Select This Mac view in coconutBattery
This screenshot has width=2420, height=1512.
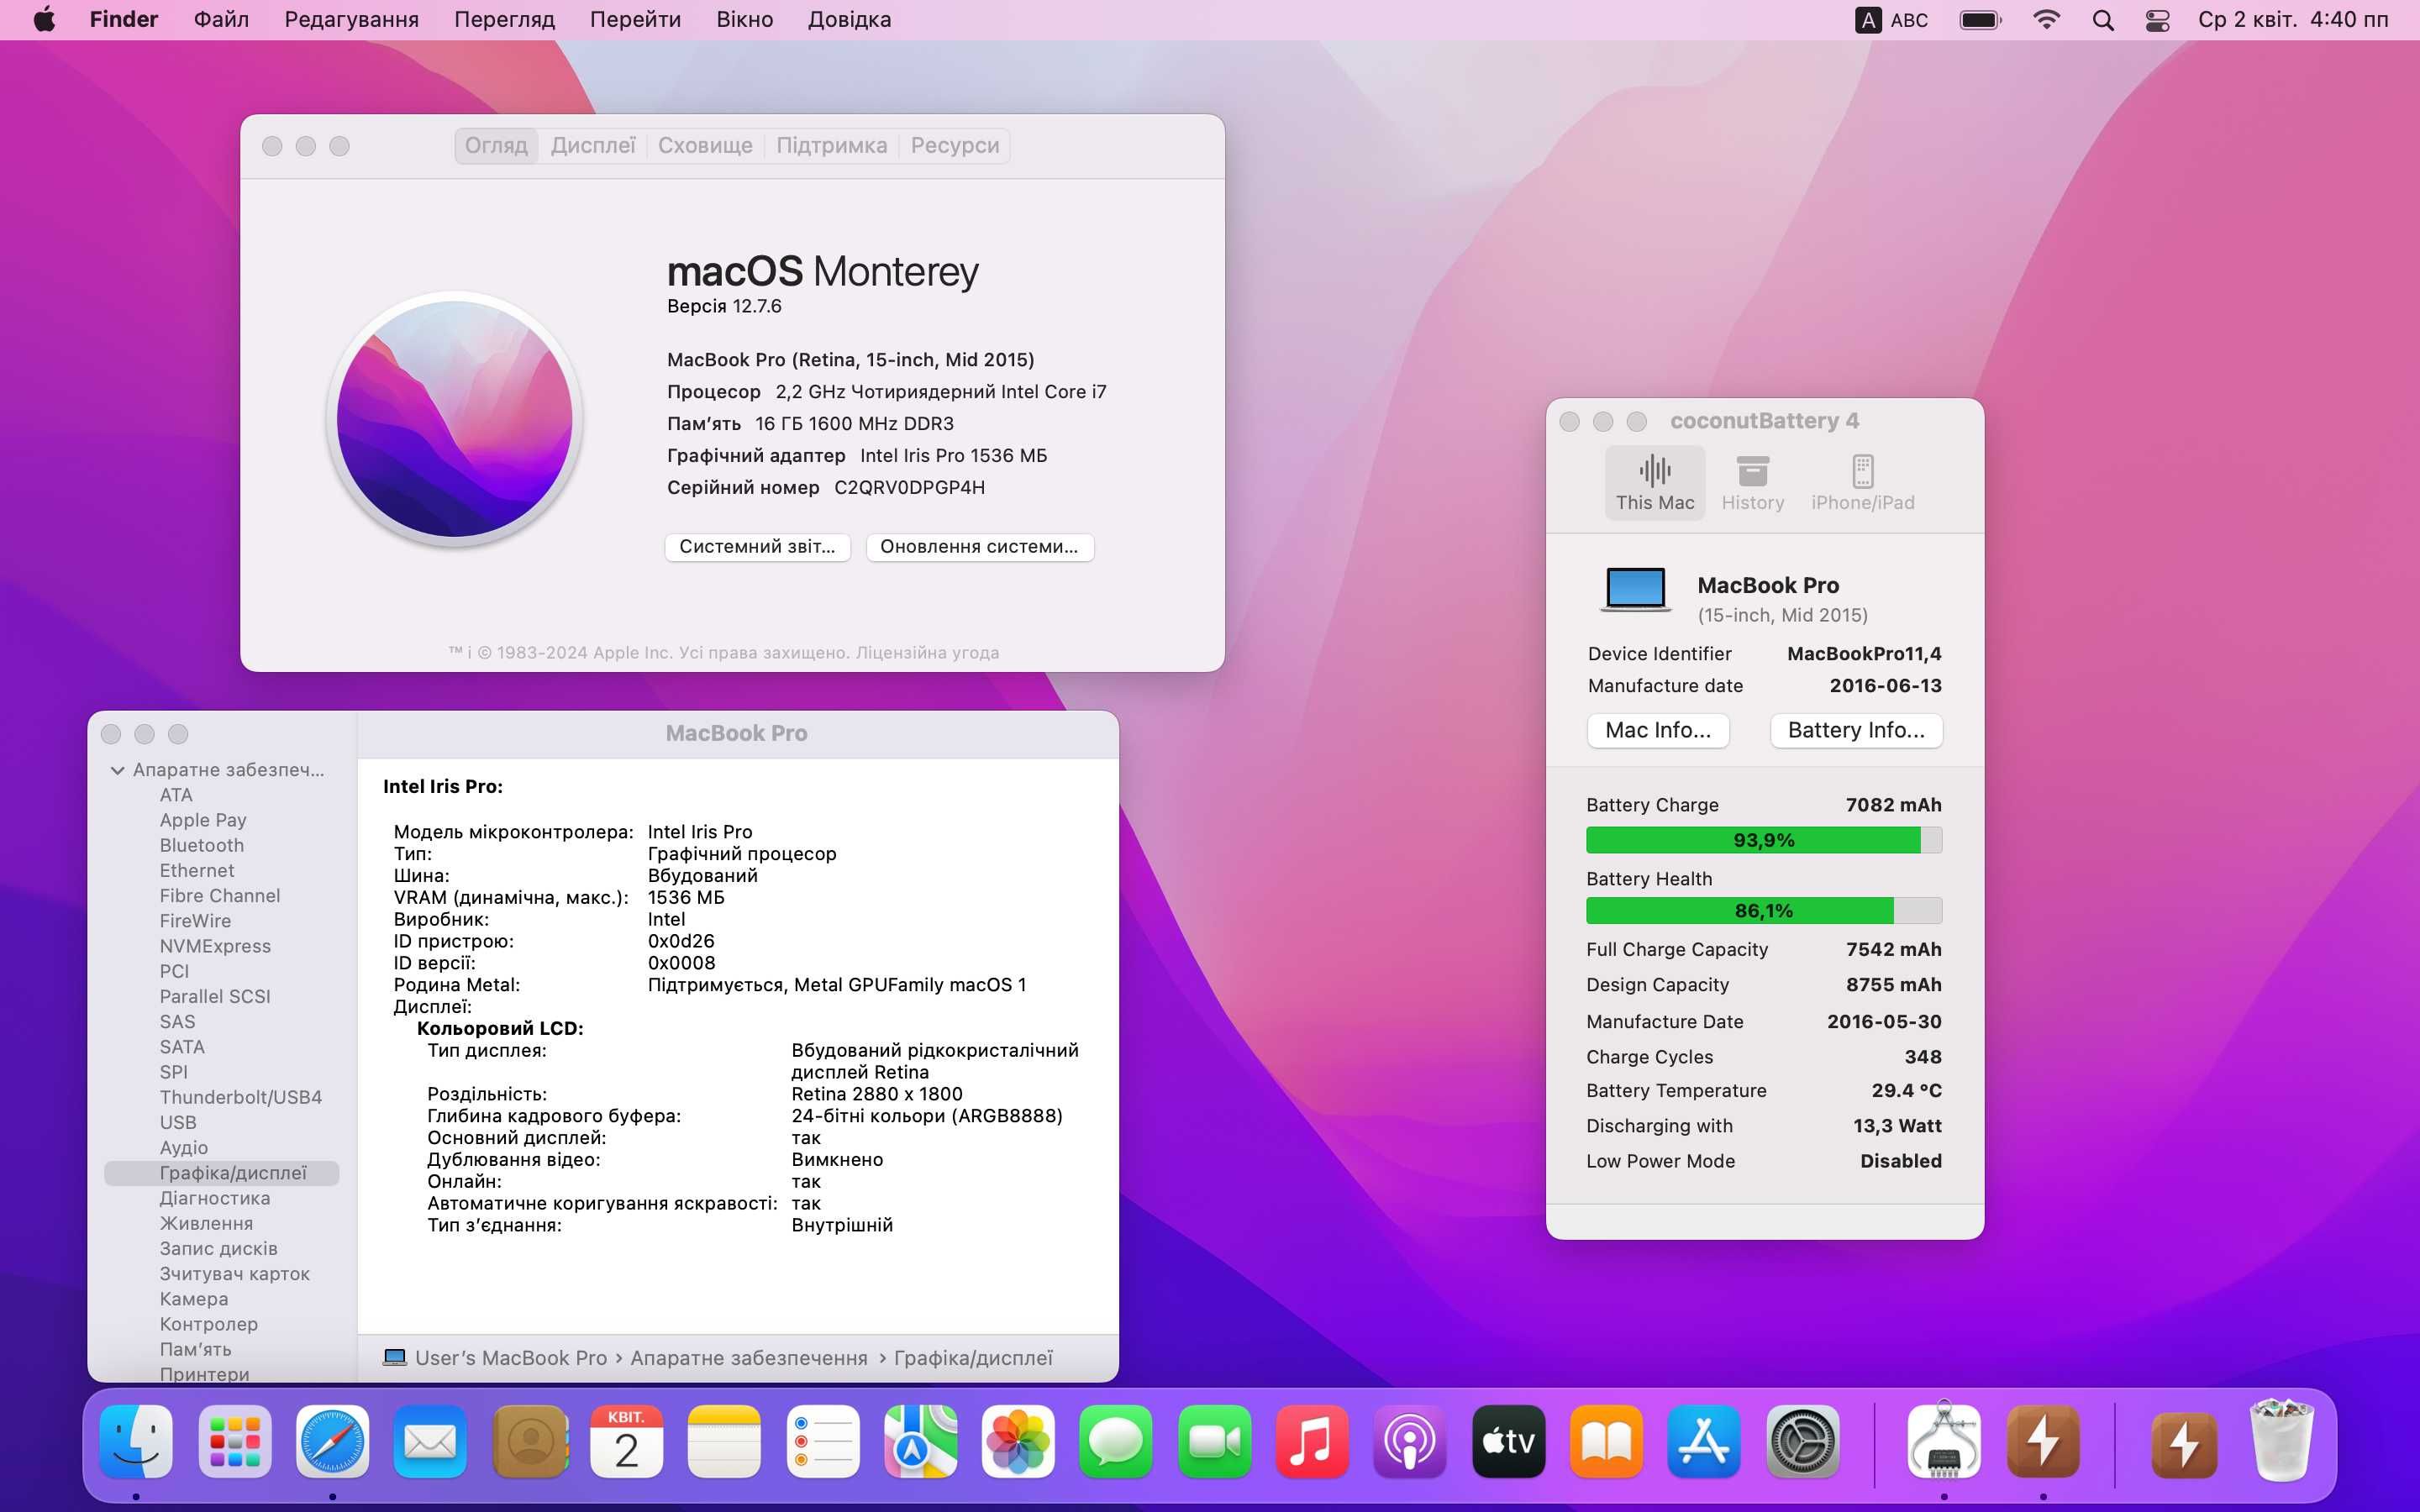pos(1655,483)
